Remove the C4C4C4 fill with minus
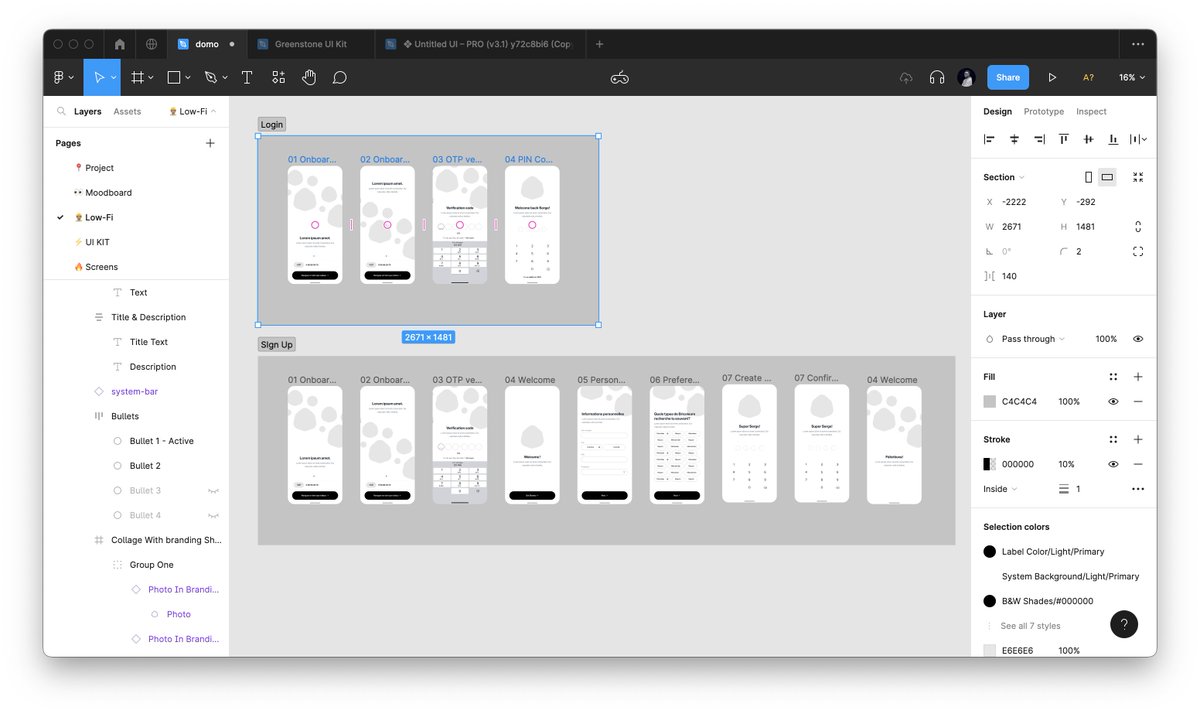 (x=1138, y=401)
